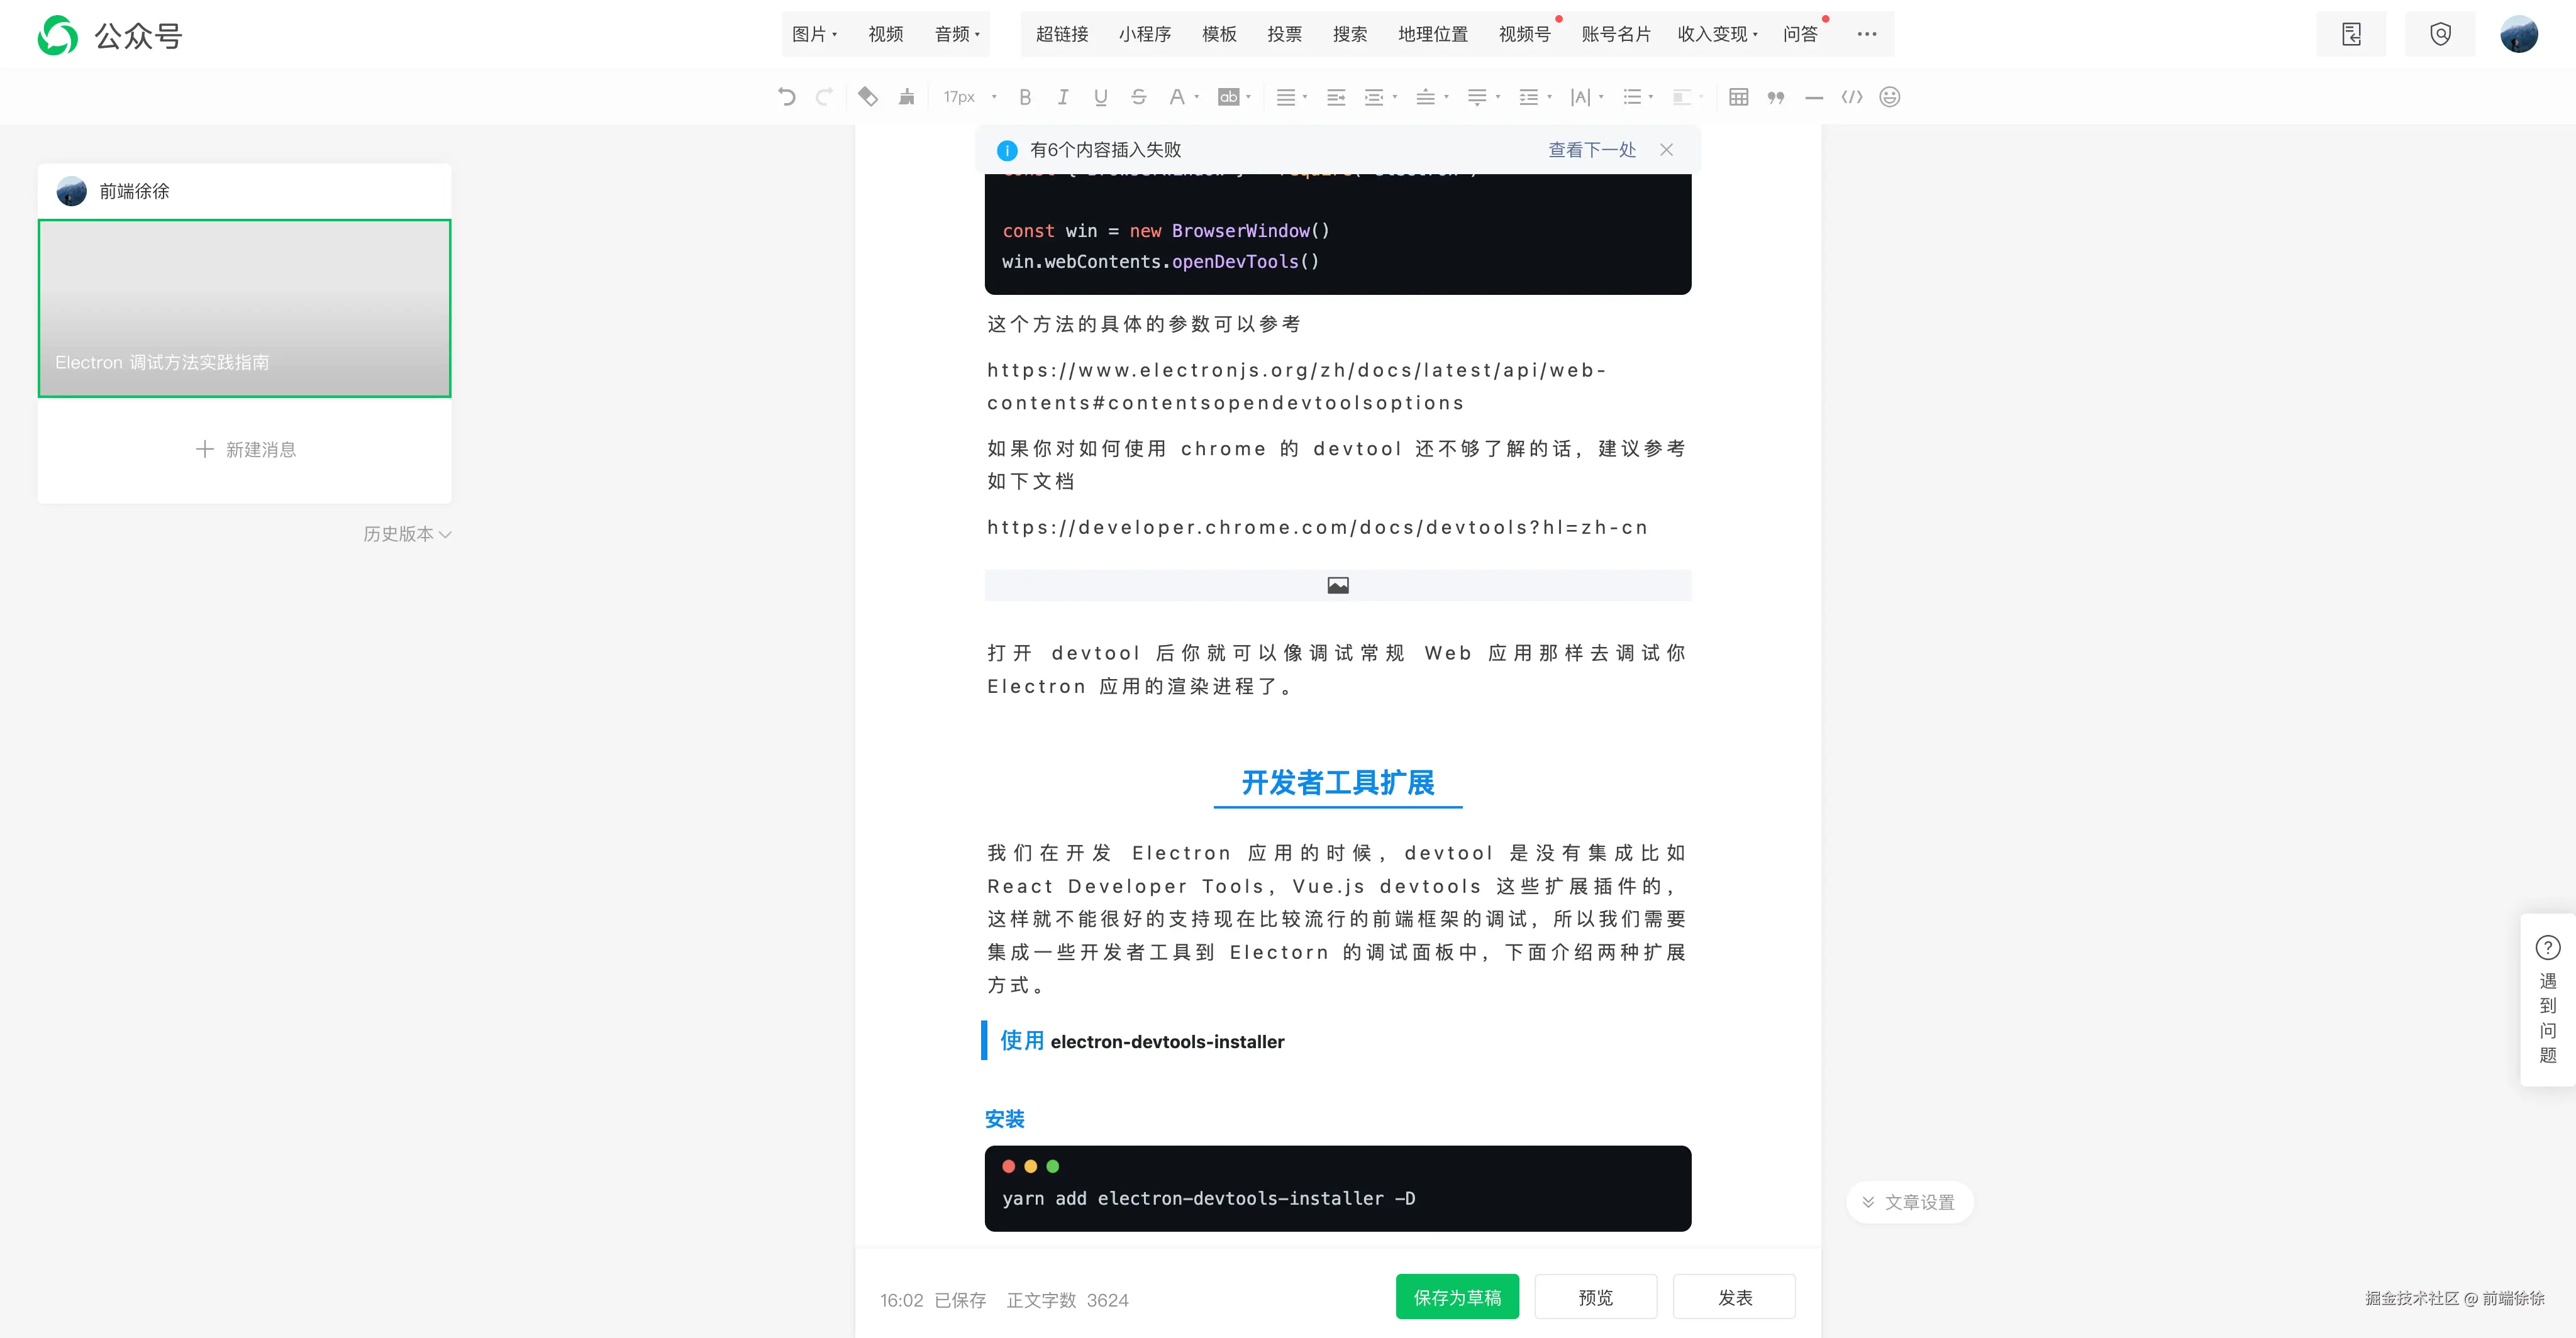Open the 小程序 menu item
Image resolution: width=2576 pixels, height=1338 pixels.
pyautogui.click(x=1144, y=34)
